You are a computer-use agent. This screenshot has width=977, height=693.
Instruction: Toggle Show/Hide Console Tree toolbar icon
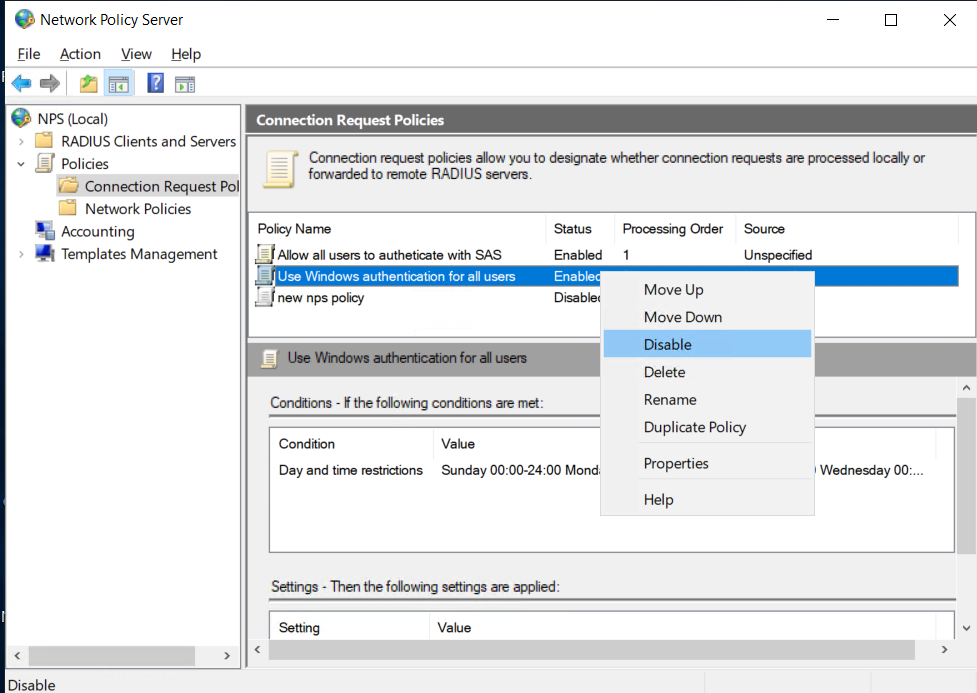[118, 84]
